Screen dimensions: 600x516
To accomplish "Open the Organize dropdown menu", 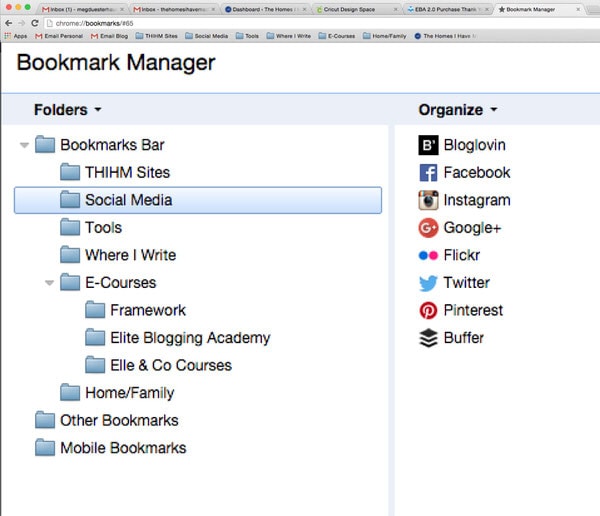I will point(457,110).
